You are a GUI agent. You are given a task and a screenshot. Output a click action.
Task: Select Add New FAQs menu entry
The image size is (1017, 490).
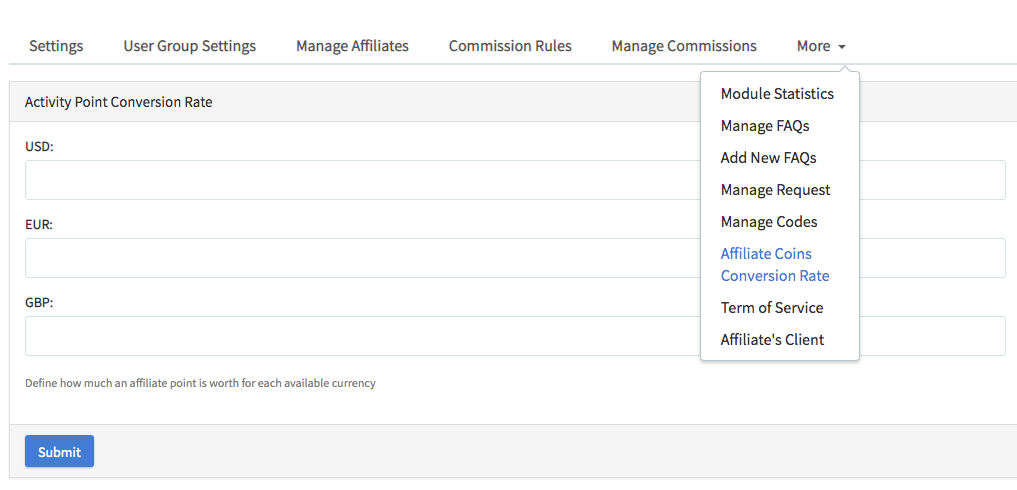768,158
